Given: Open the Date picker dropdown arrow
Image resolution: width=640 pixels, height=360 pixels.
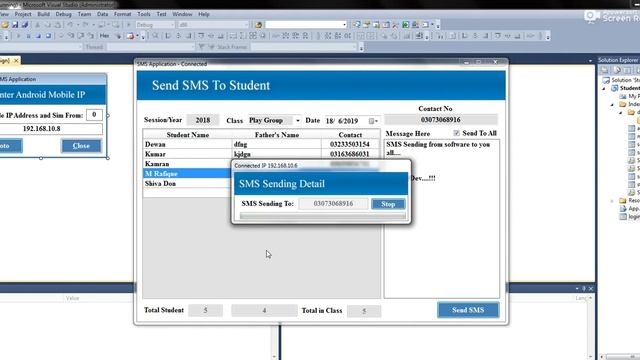Looking at the screenshot, I should [376, 121].
